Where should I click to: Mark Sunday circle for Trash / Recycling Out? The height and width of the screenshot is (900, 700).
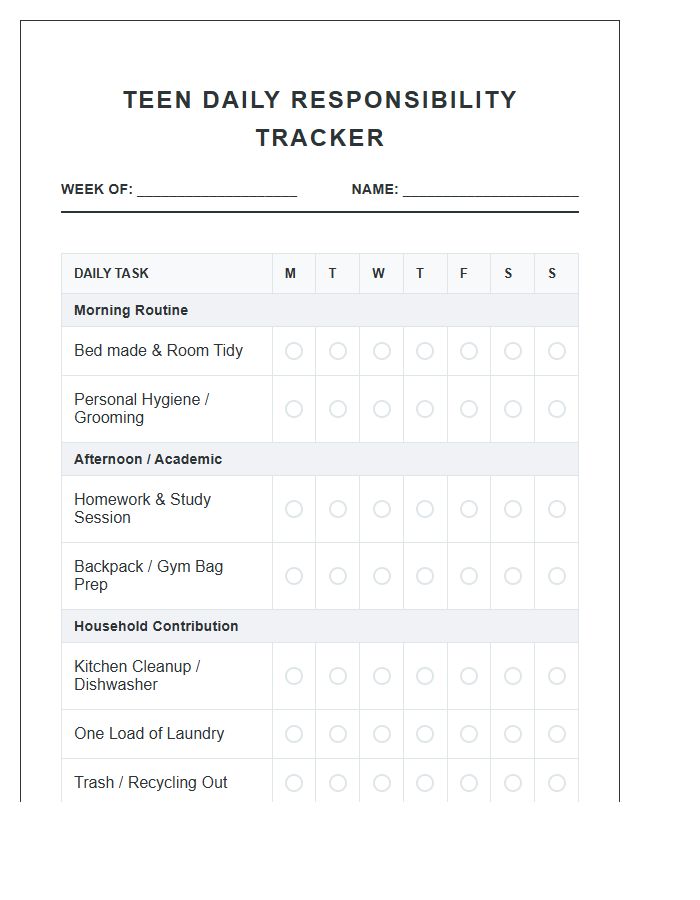click(557, 783)
